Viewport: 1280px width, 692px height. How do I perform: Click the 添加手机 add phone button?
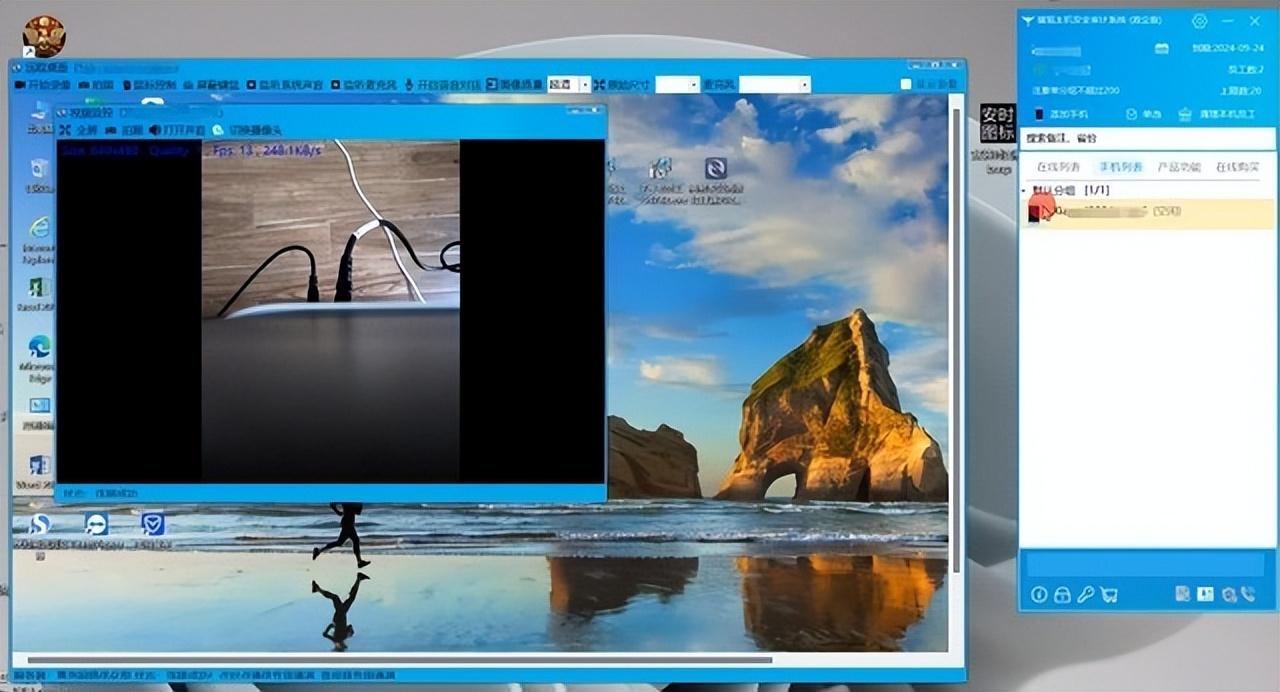[x=1061, y=114]
